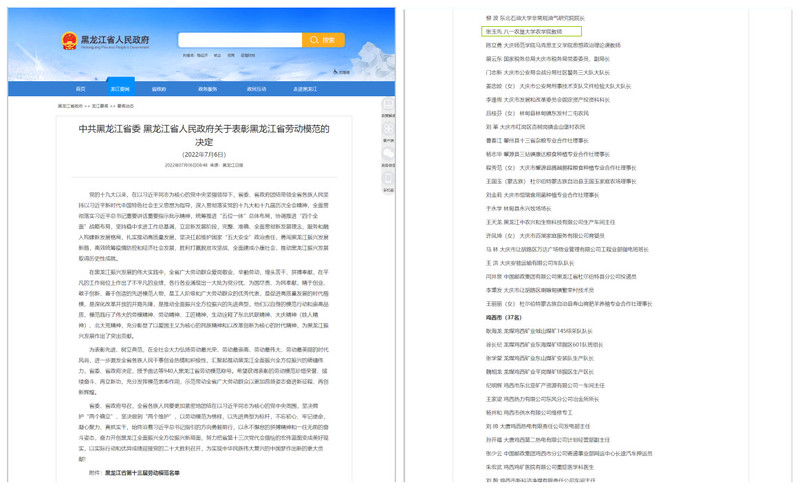Click the source and publish time line
799x489 pixels.
coord(204,165)
